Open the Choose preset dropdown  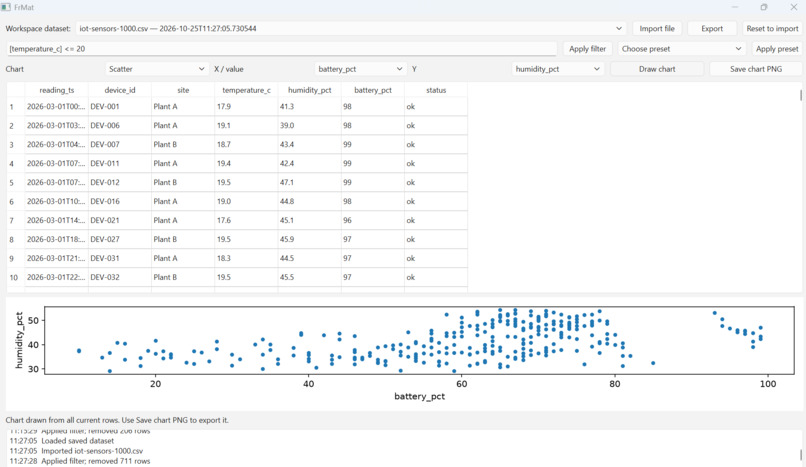682,49
